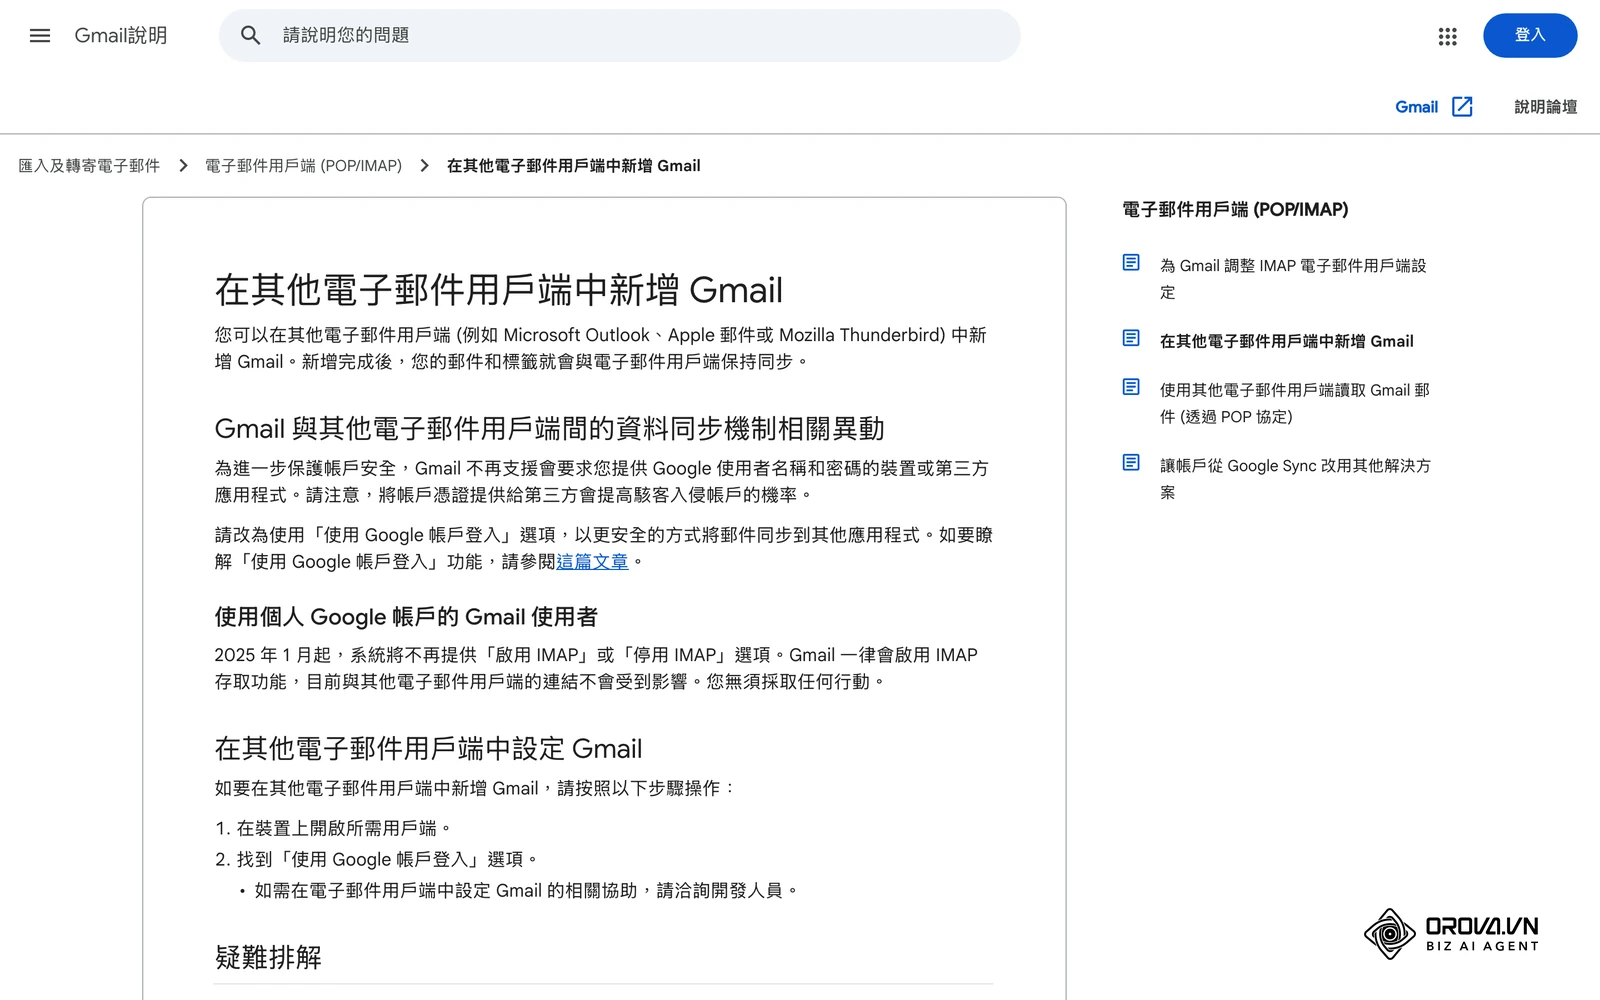Click article icon beside 讓帳戶從 Google Sync
The image size is (1600, 1000).
tap(1131, 463)
